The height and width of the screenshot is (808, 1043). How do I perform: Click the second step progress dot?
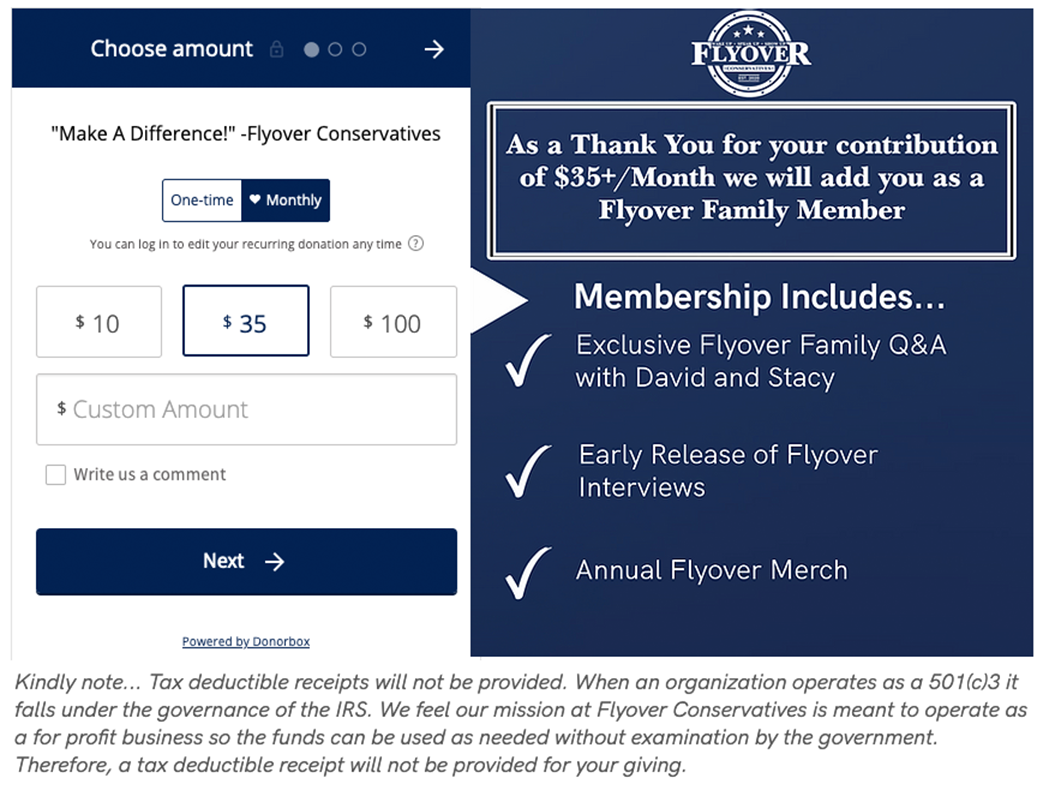[x=335, y=49]
